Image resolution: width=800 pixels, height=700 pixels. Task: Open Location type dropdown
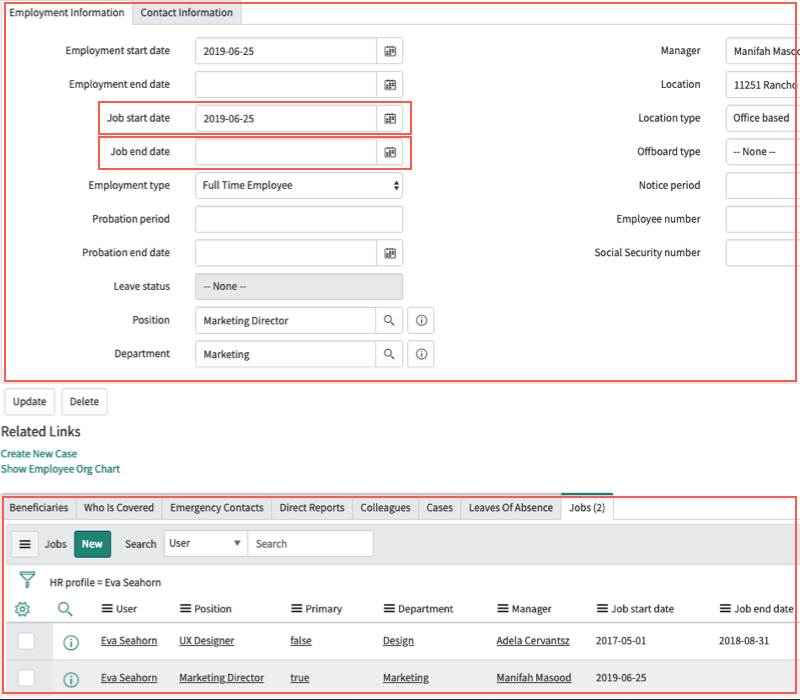(762, 118)
